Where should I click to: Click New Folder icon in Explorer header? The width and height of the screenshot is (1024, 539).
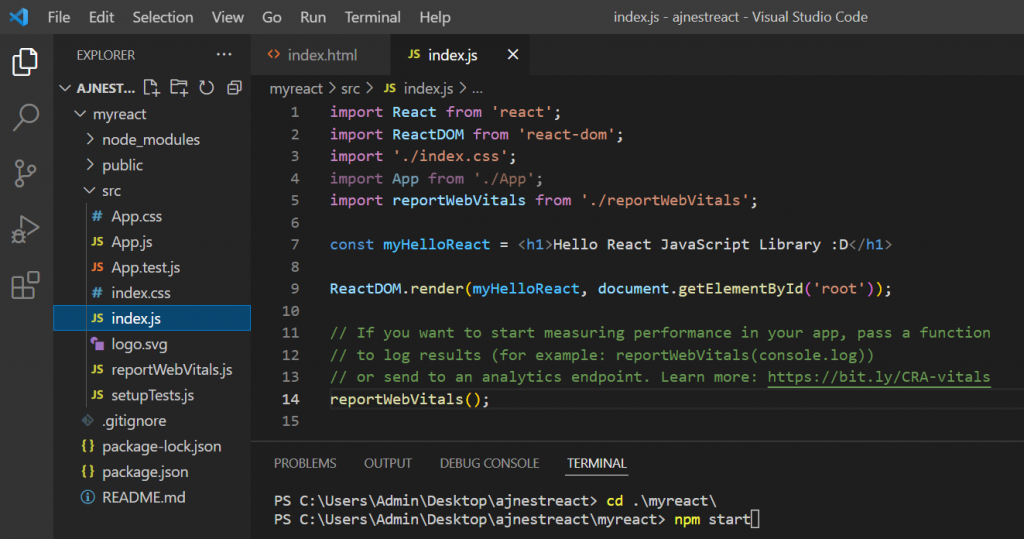(179, 88)
